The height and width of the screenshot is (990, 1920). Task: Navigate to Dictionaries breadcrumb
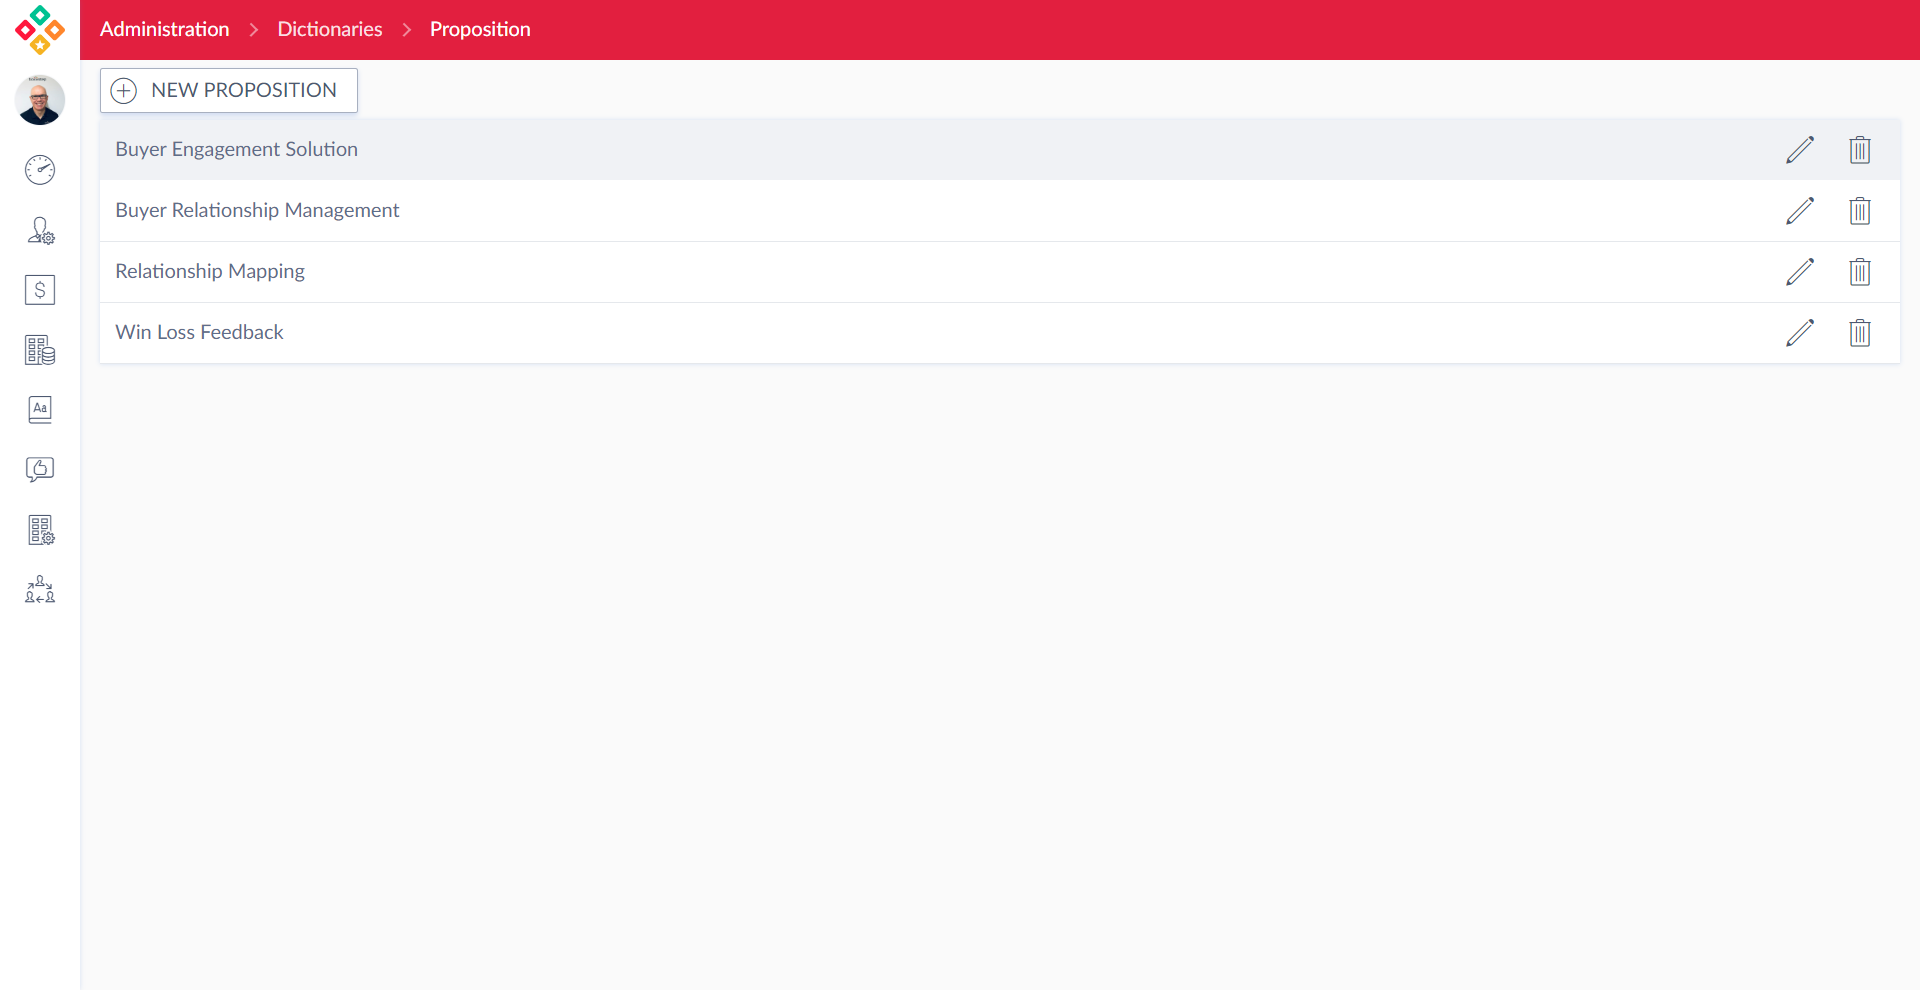pos(329,29)
